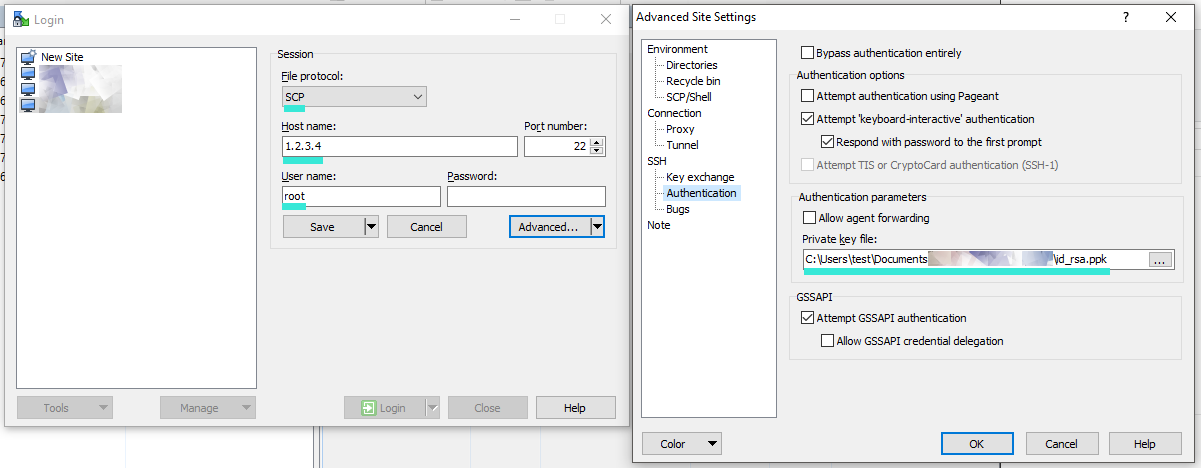The image size is (1201, 468).
Task: Toggle Respond with password to first prompt
Action: point(827,142)
